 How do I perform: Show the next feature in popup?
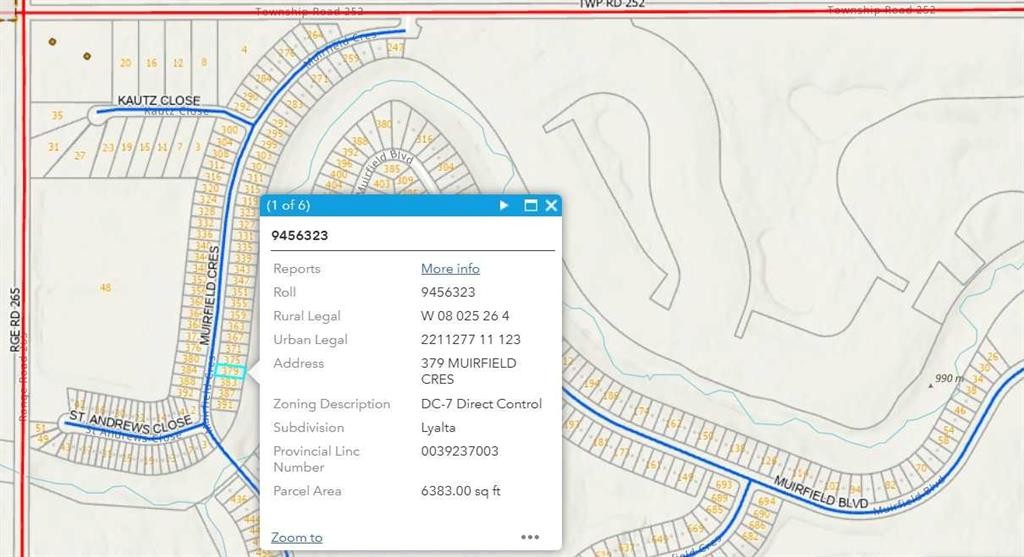(504, 206)
